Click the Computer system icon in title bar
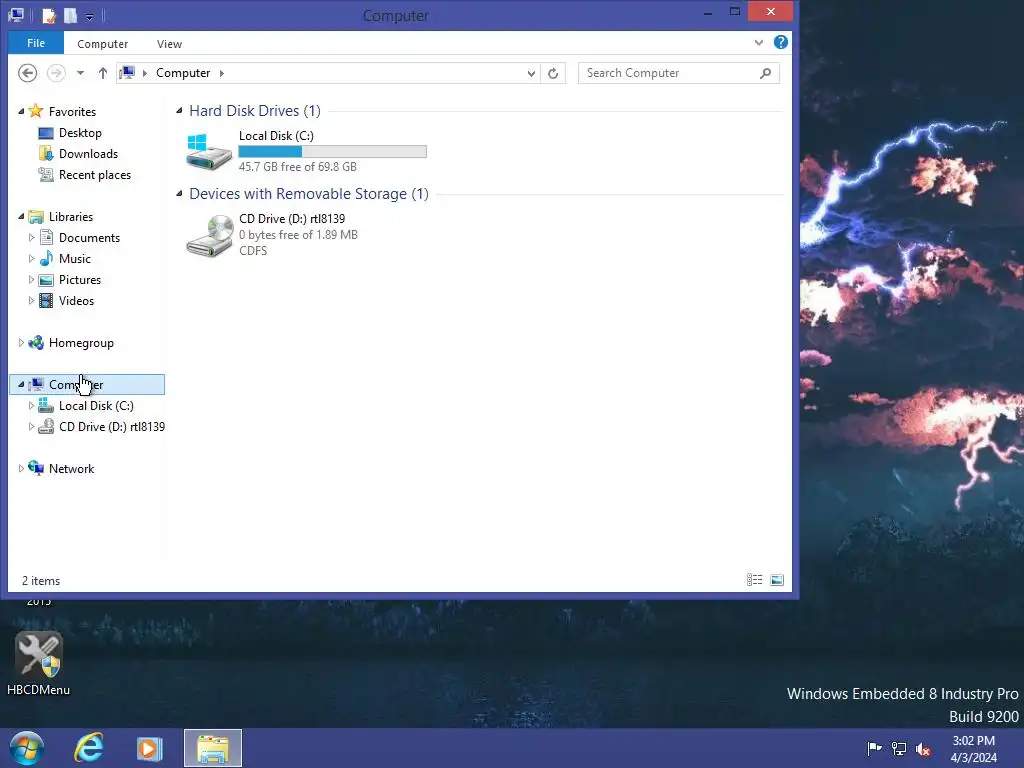Screen dimensions: 1024x768 coord(16,15)
